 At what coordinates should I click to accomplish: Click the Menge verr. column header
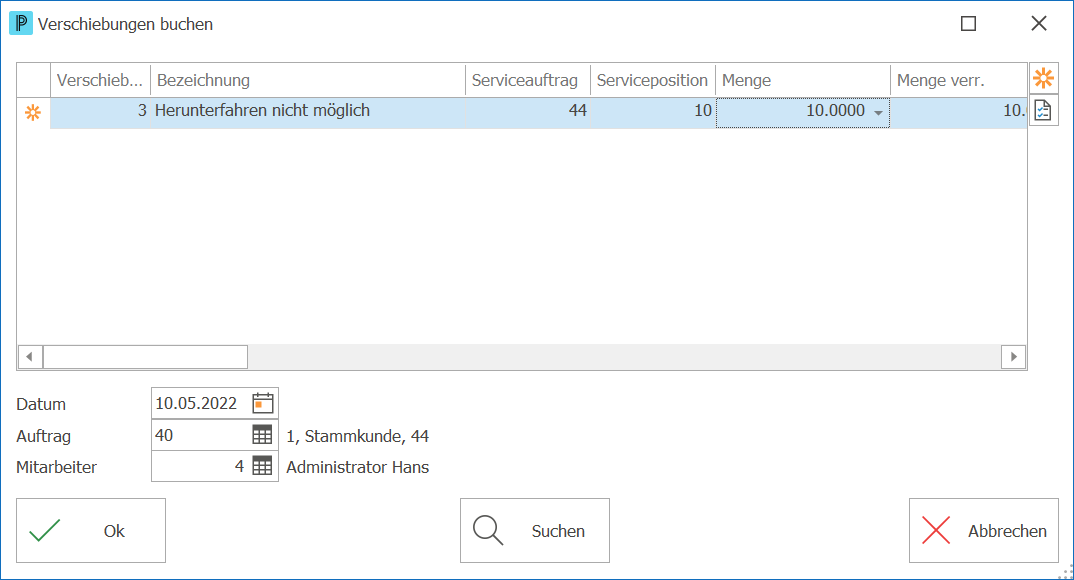click(958, 80)
